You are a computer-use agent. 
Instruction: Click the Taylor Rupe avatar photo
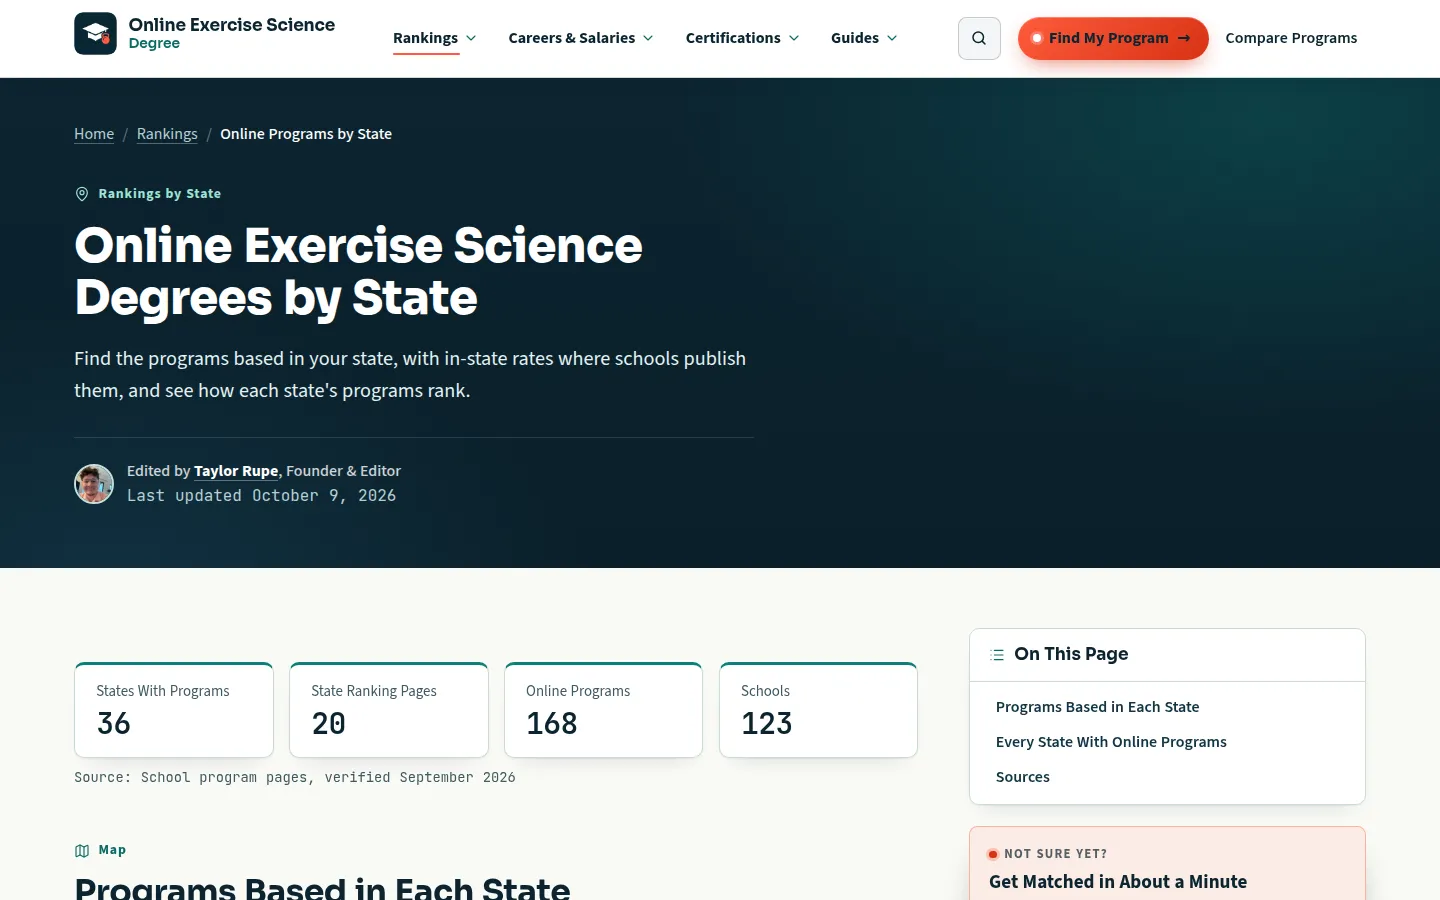tap(94, 484)
